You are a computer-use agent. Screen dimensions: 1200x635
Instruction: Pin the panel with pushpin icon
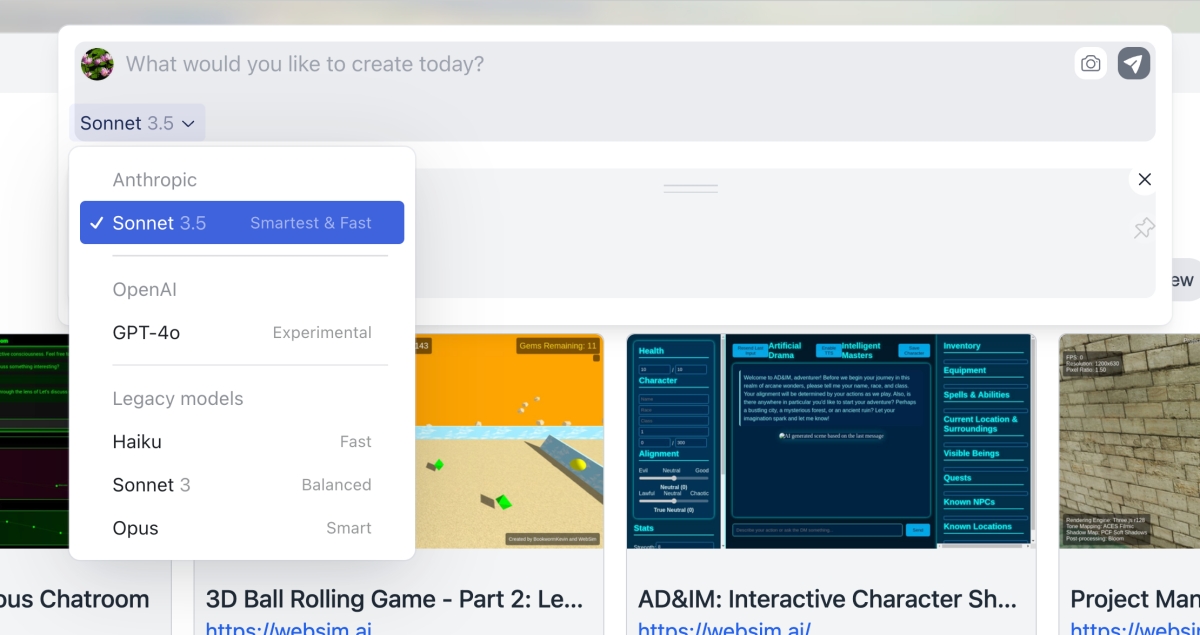click(x=1144, y=228)
